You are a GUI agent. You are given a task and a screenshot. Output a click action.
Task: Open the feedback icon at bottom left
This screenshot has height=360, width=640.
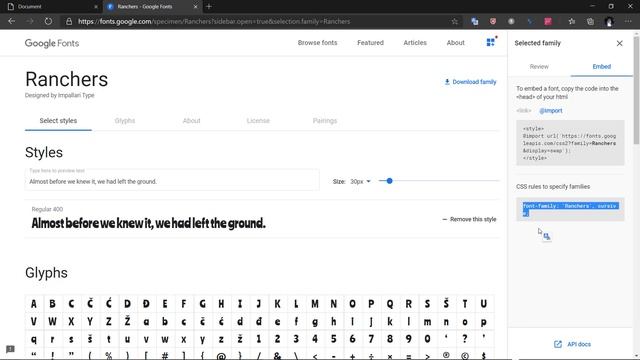point(10,349)
